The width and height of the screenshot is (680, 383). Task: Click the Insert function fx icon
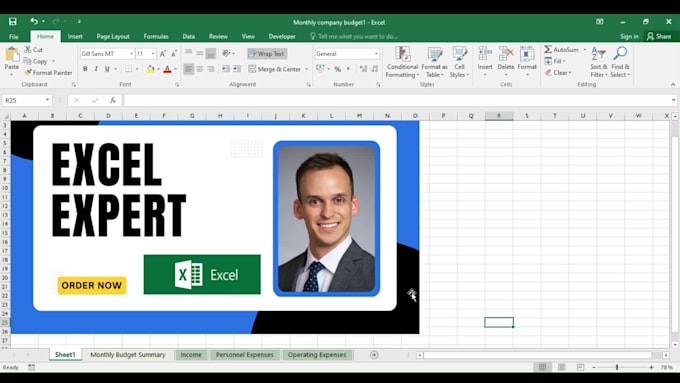(113, 100)
